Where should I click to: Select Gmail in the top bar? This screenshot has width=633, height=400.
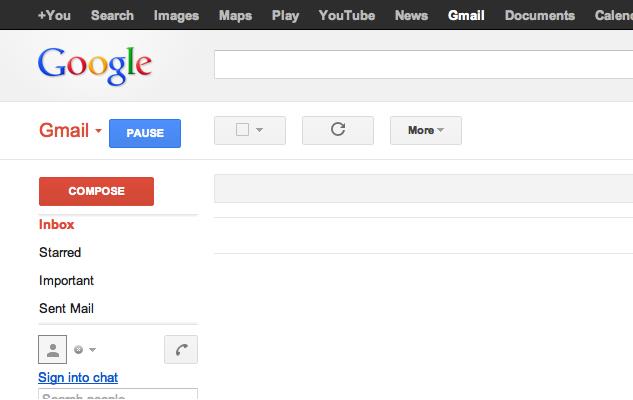click(x=466, y=15)
